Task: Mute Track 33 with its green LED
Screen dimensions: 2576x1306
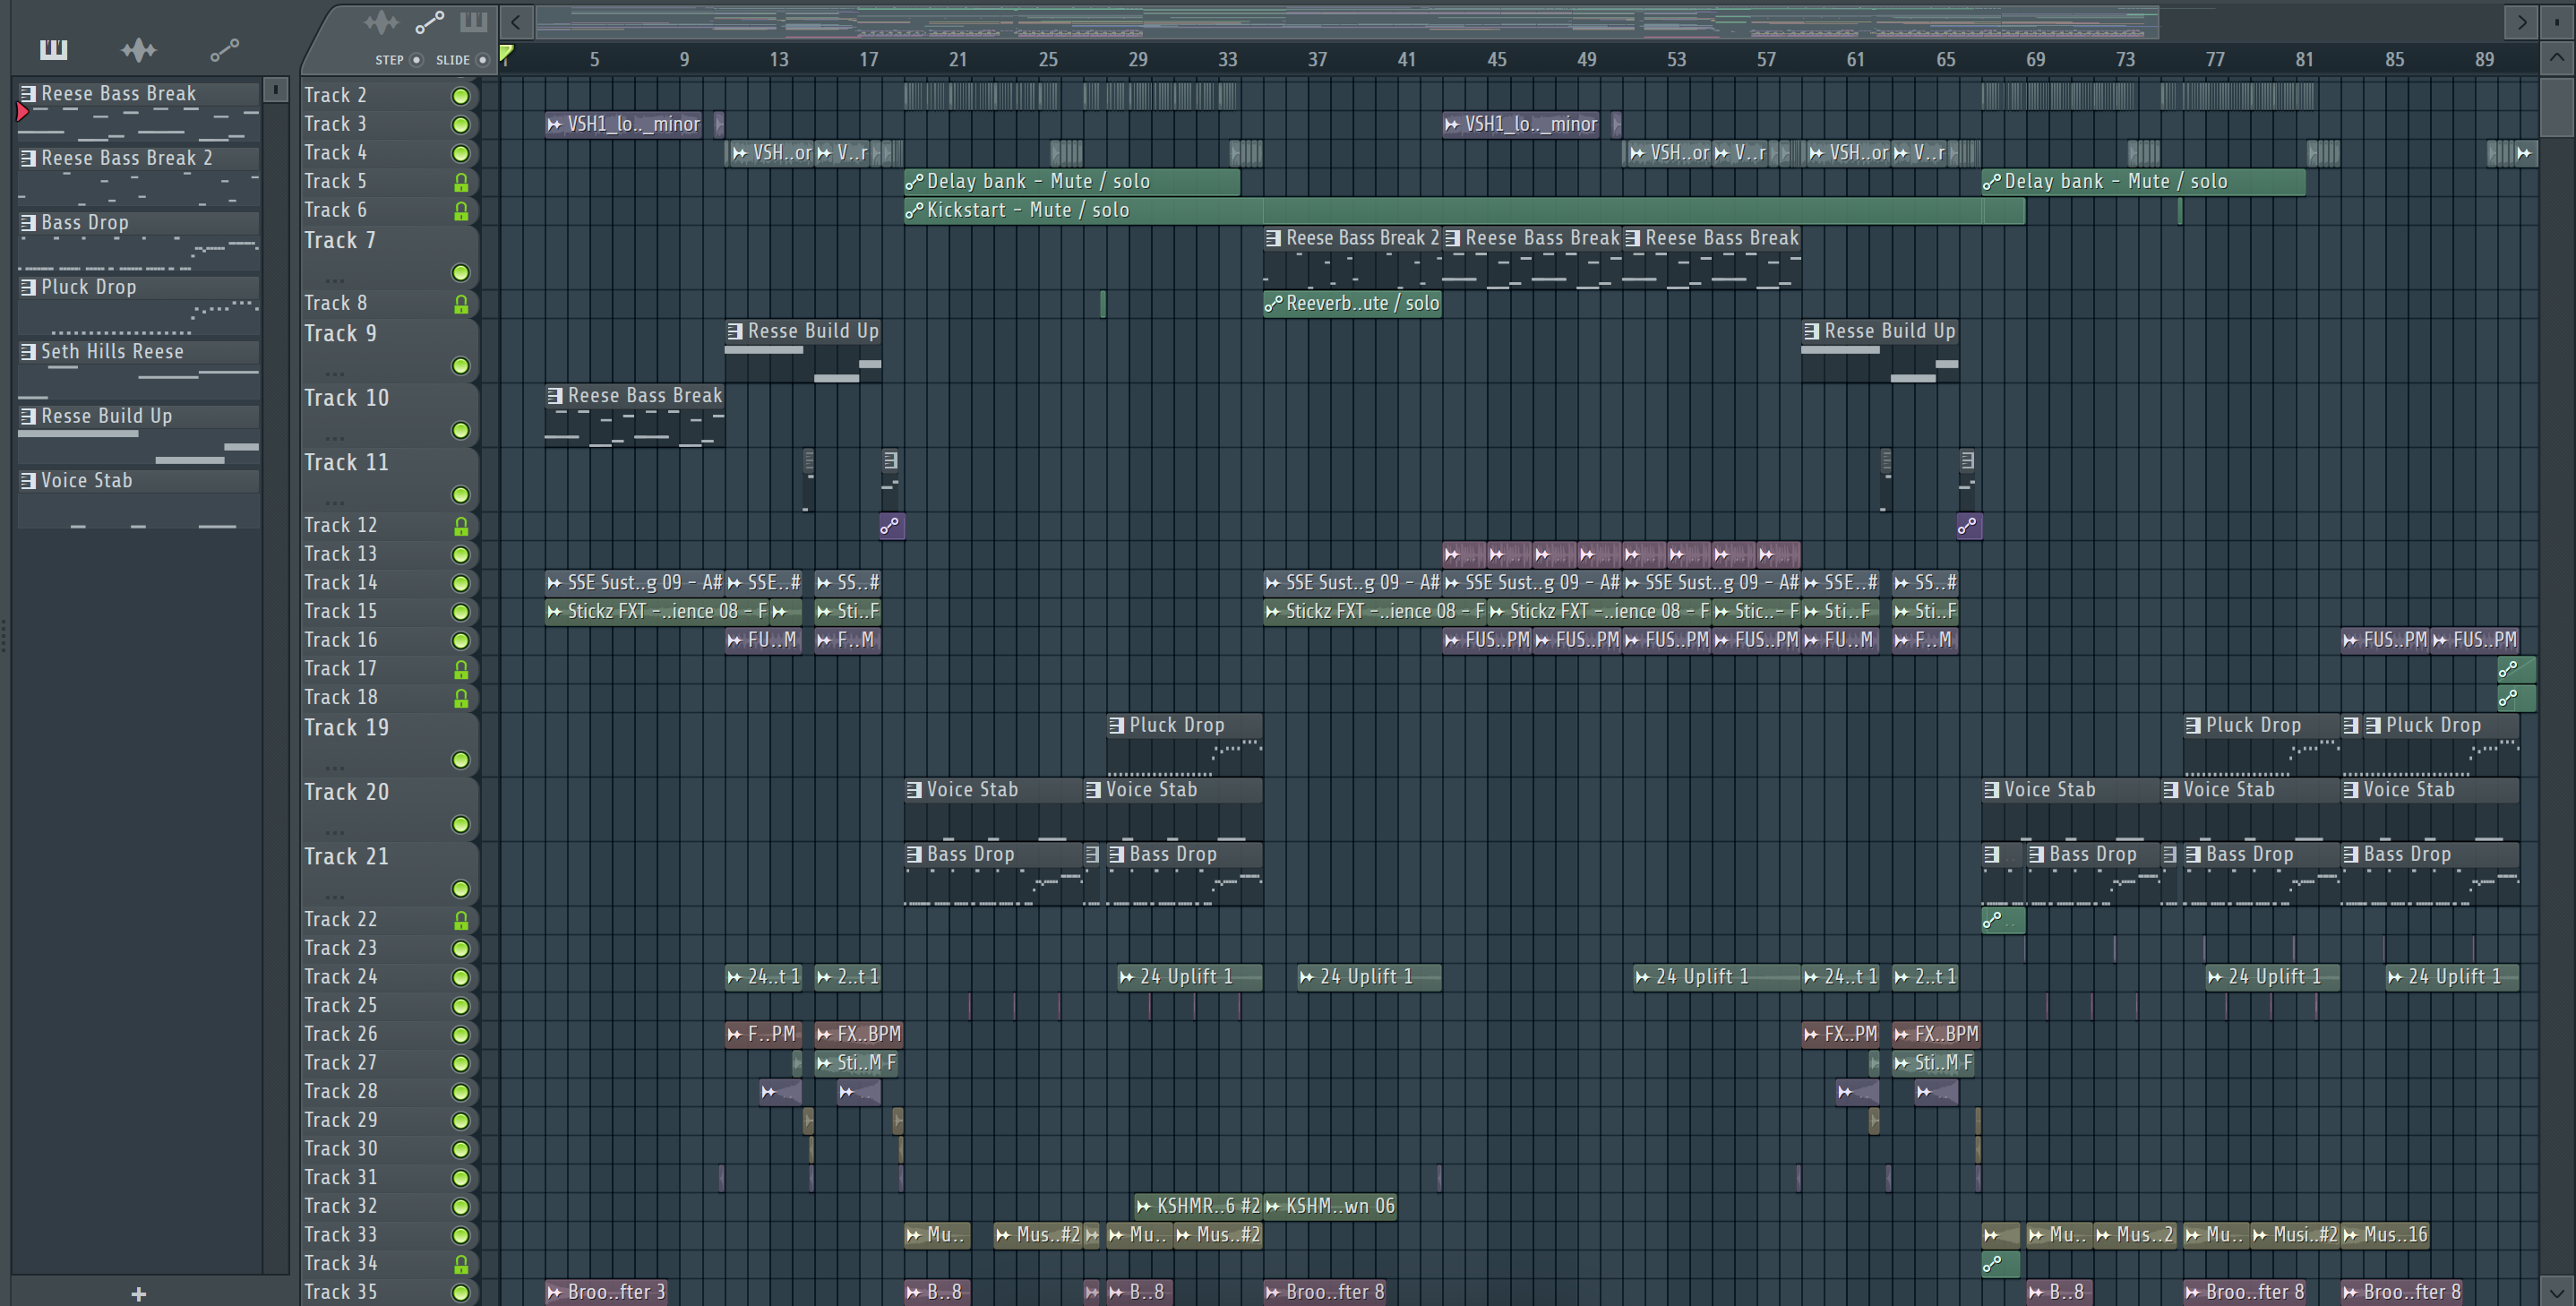Action: [x=460, y=1236]
